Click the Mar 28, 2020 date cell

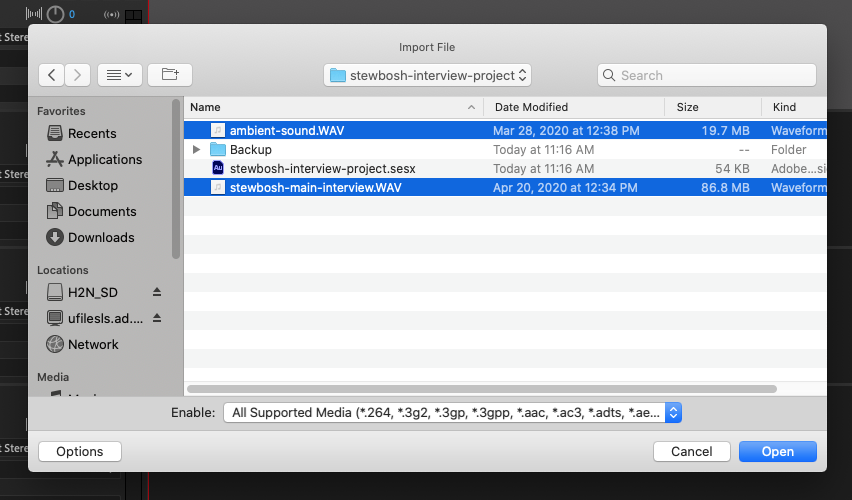click(x=566, y=130)
